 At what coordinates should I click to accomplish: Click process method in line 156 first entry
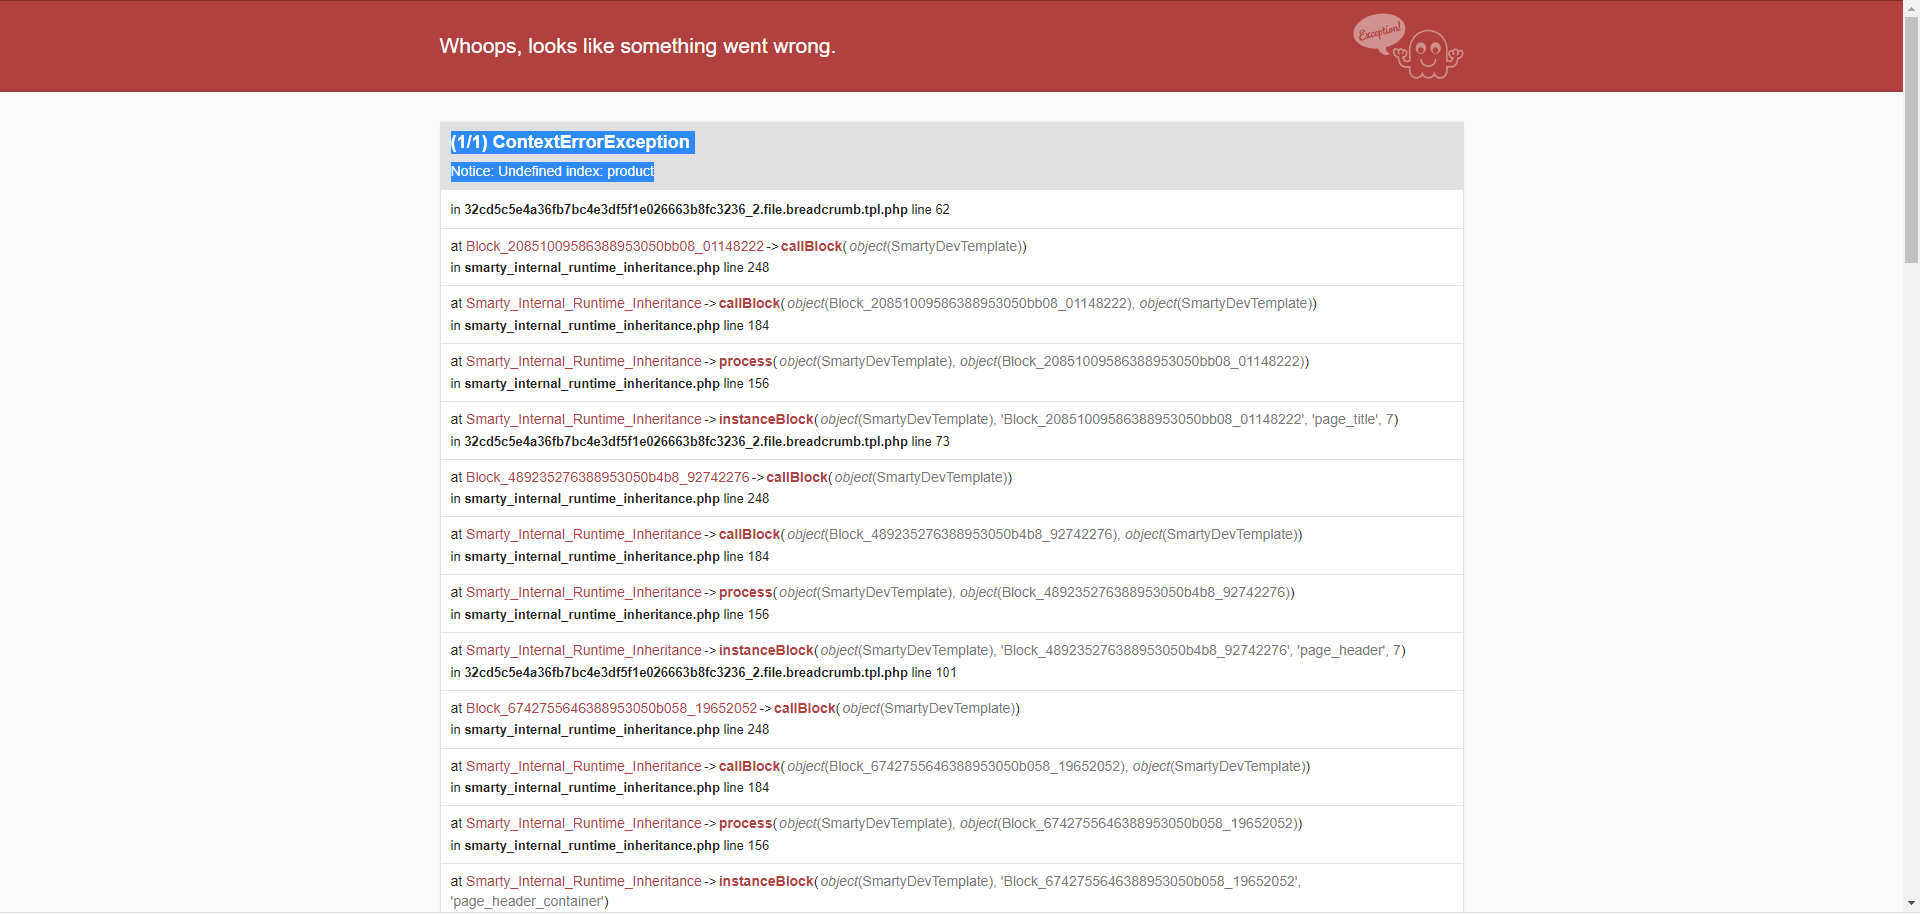pos(746,361)
